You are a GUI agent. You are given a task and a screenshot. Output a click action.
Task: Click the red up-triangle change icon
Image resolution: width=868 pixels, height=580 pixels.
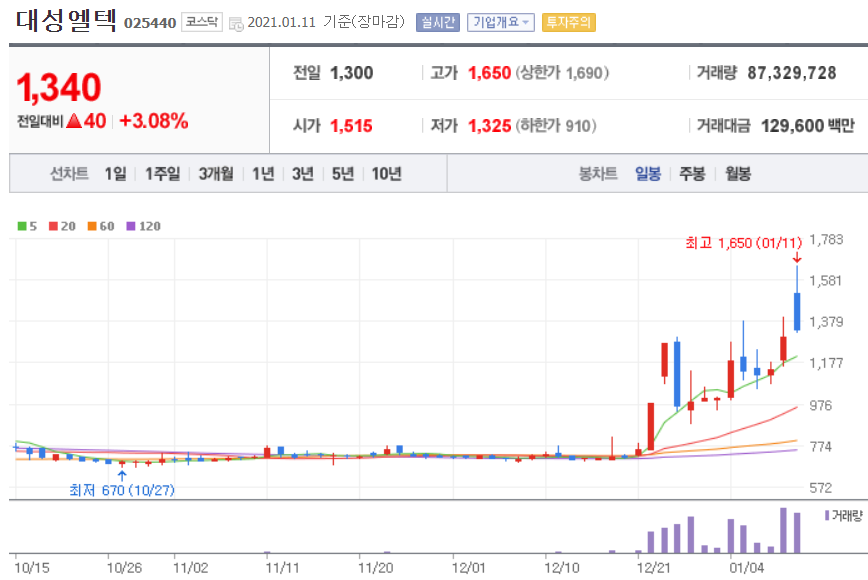click(74, 121)
